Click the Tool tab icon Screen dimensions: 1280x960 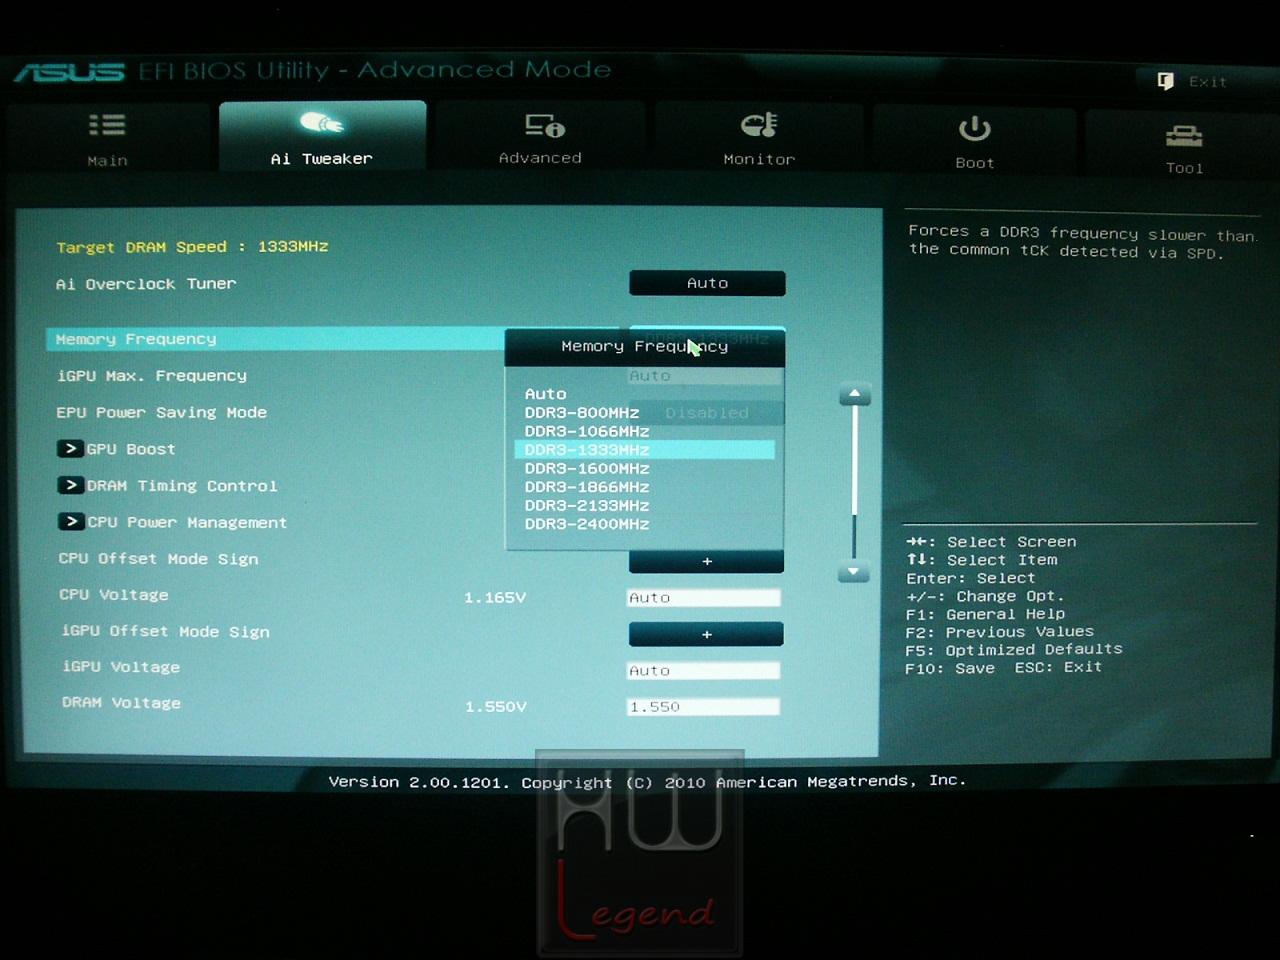[x=1184, y=135]
